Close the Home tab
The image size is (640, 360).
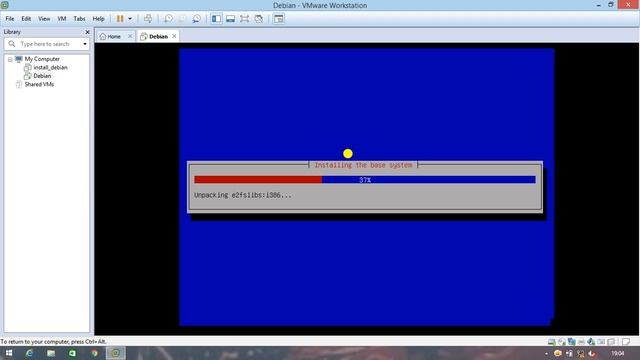click(x=130, y=36)
